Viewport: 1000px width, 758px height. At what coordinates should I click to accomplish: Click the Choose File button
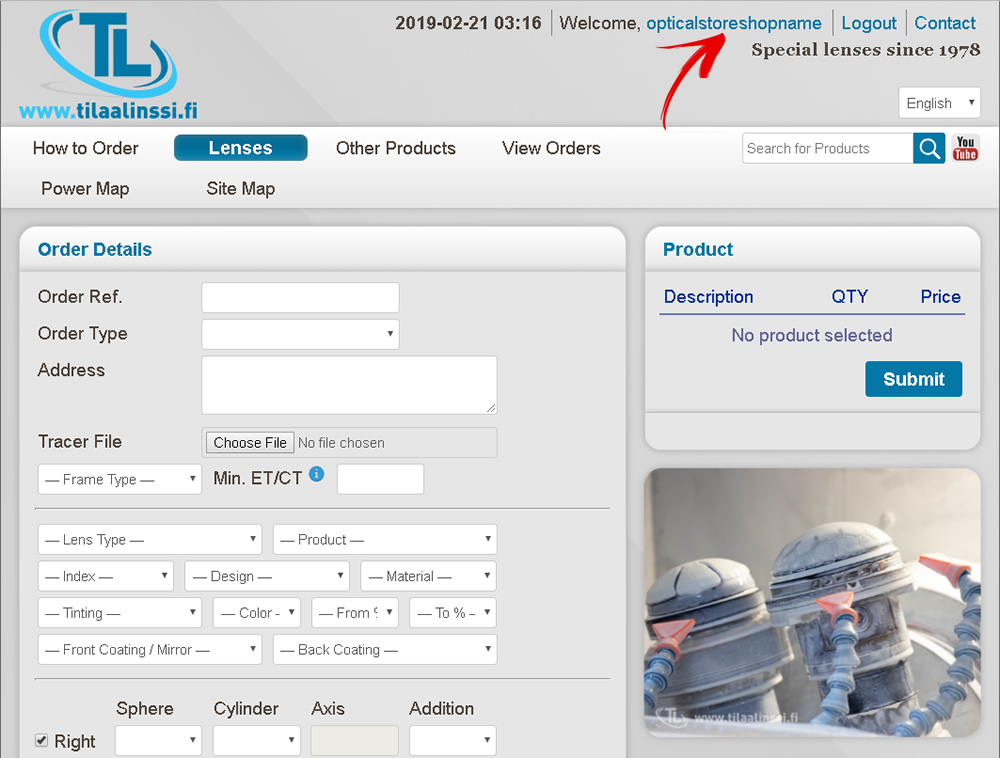pos(250,443)
